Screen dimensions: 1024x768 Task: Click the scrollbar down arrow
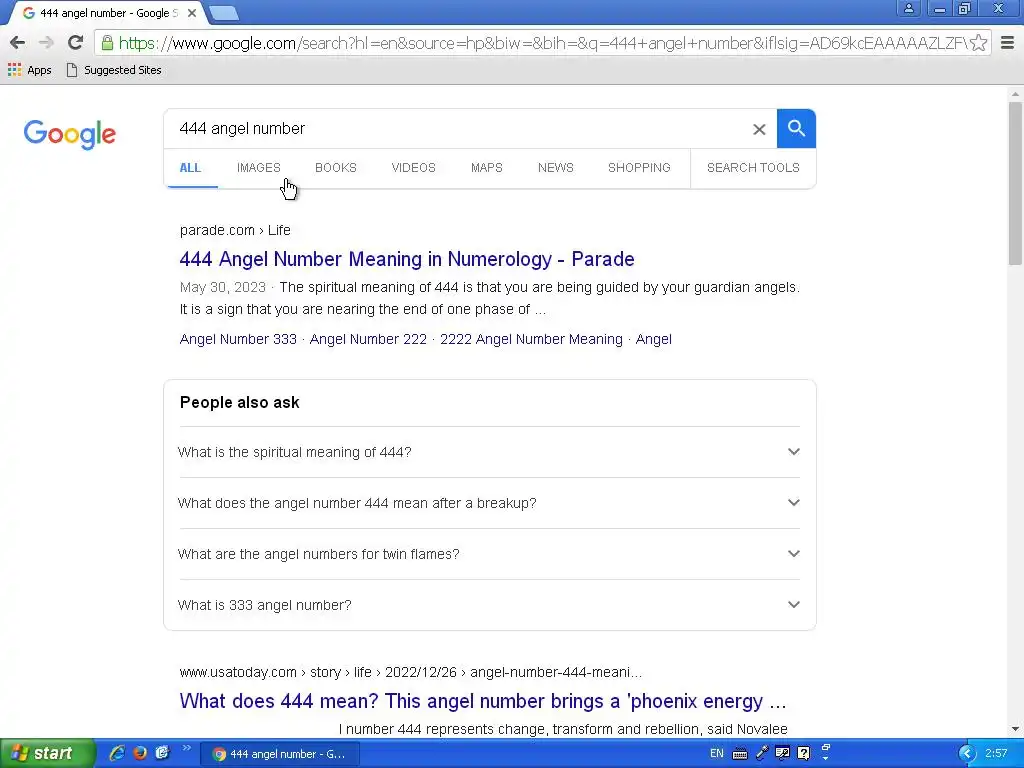click(1015, 729)
